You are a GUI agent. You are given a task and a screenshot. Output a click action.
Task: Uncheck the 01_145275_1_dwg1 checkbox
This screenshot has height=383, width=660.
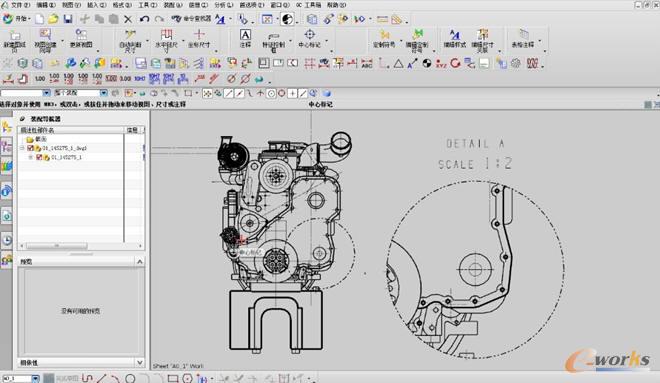[x=30, y=148]
